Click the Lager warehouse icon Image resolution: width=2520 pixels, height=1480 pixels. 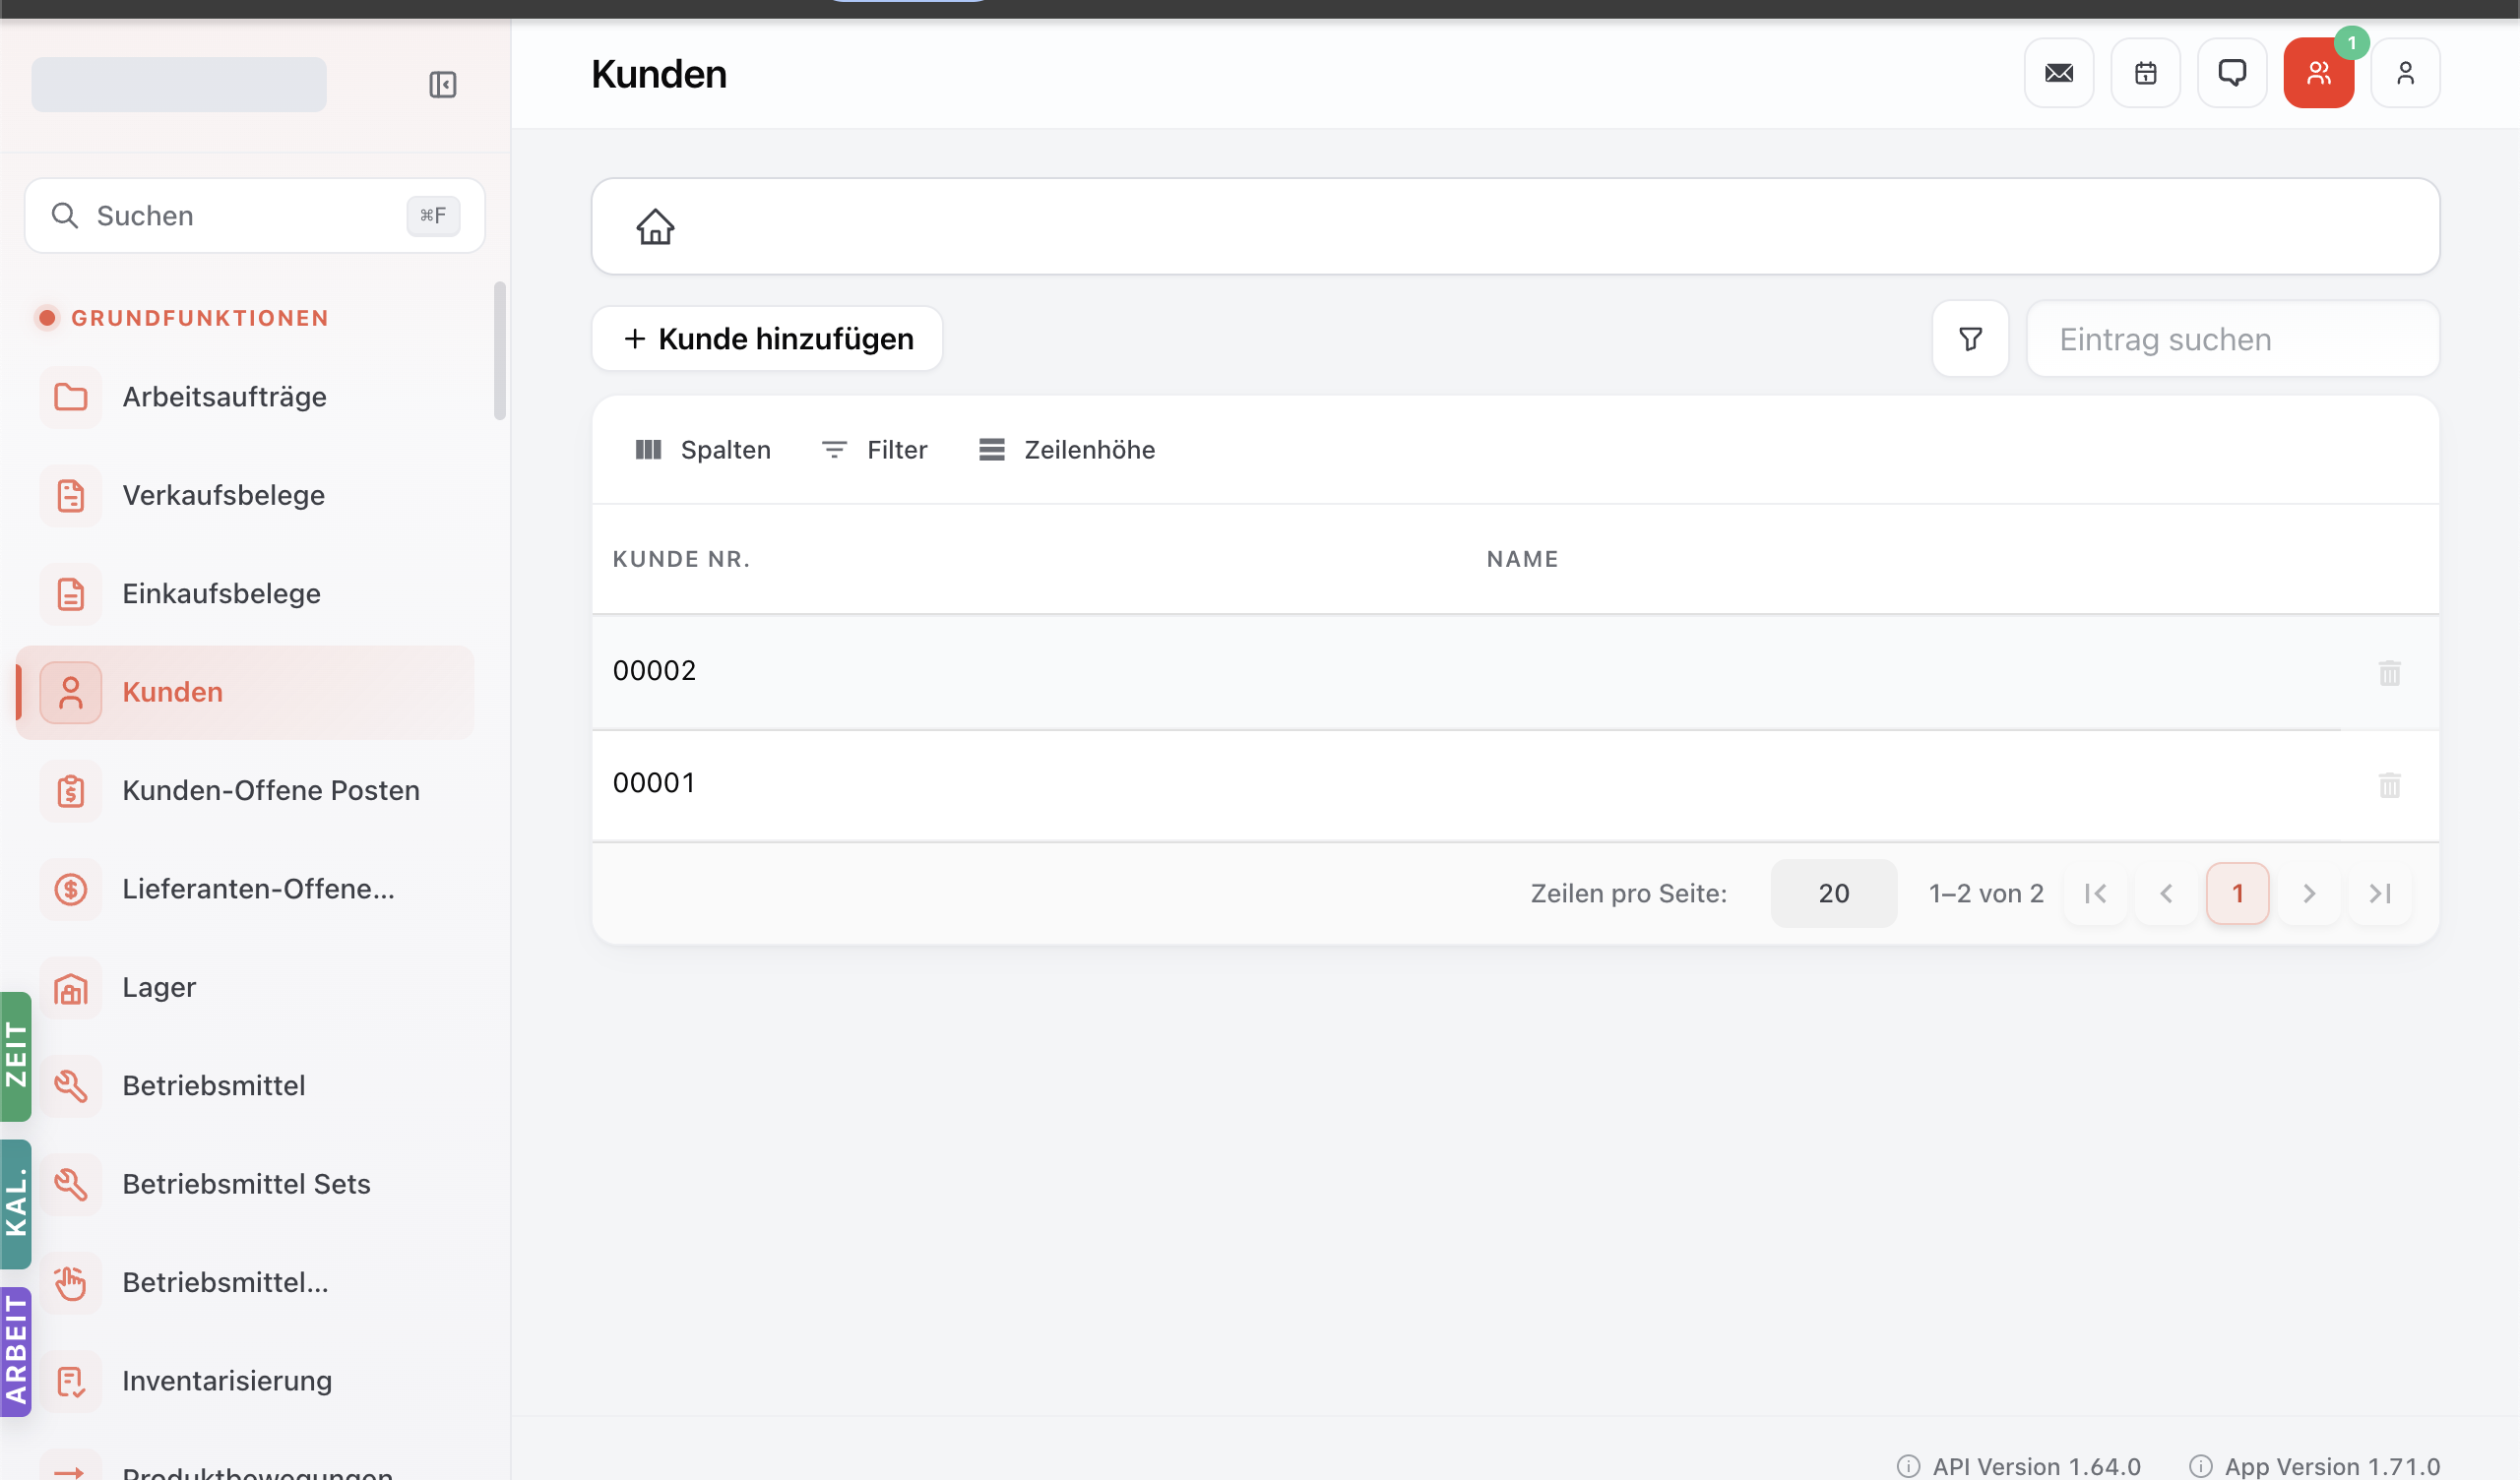pyautogui.click(x=70, y=988)
